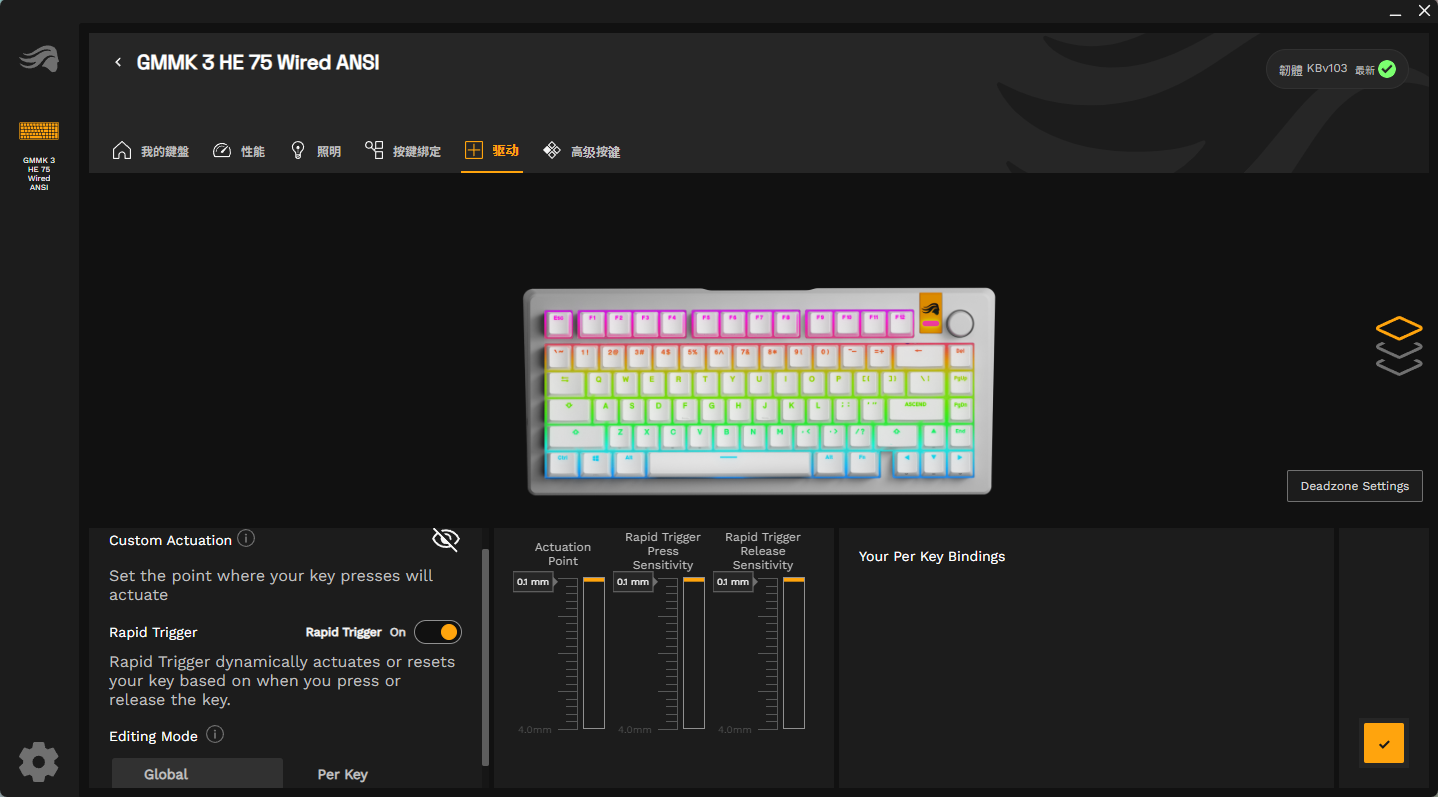Select Per Key editing mode
The width and height of the screenshot is (1438, 797).
click(343, 774)
